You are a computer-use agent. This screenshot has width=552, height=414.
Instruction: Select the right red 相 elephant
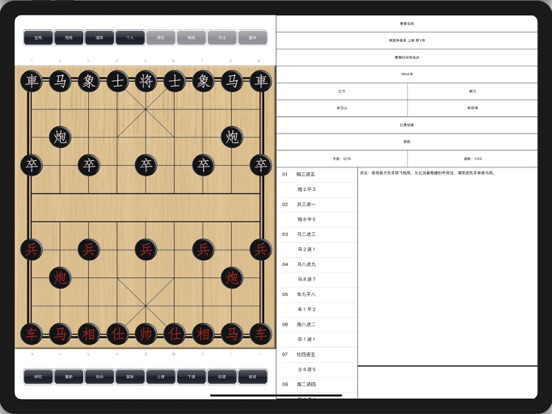pos(203,334)
